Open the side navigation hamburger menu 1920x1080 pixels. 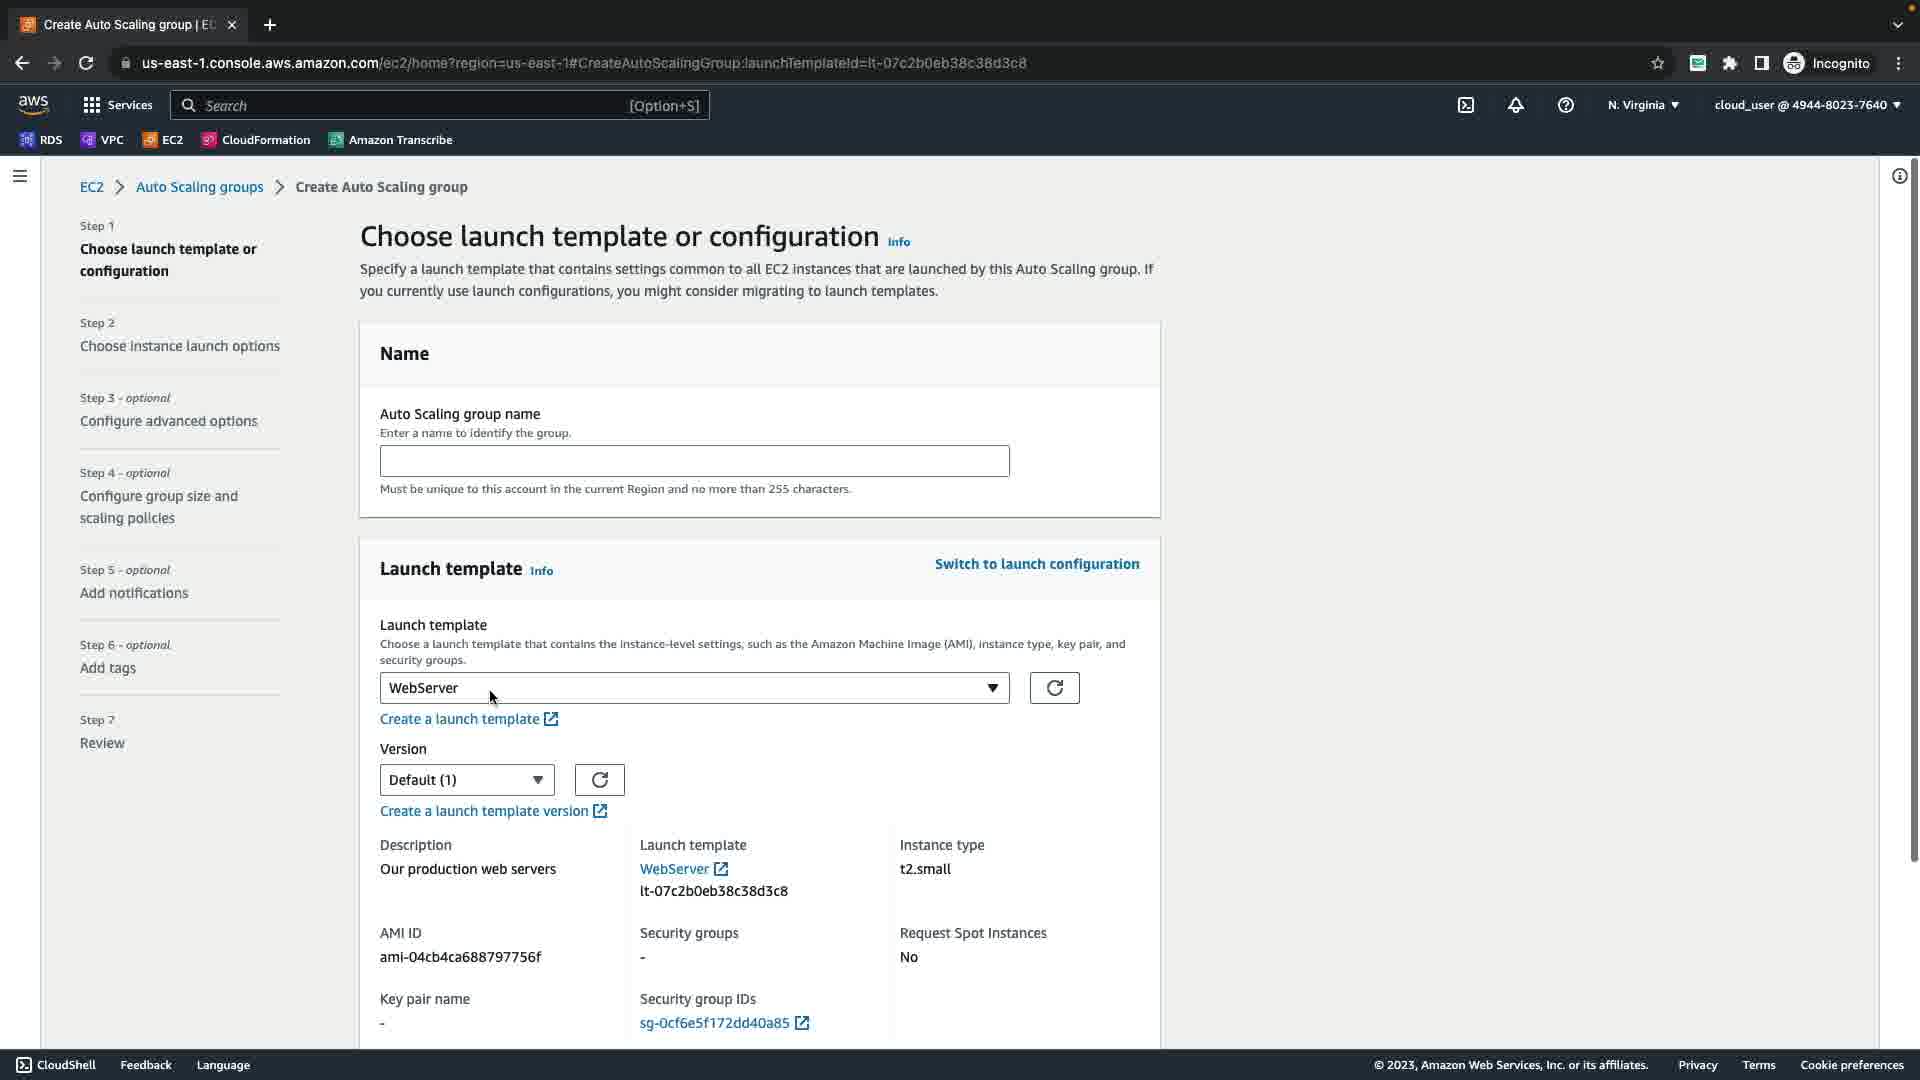coord(20,176)
